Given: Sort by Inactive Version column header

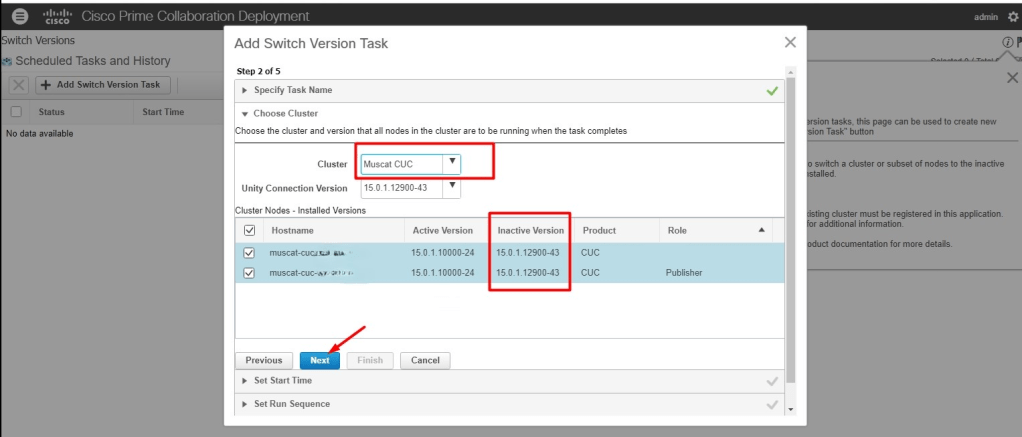Looking at the screenshot, I should click(530, 230).
